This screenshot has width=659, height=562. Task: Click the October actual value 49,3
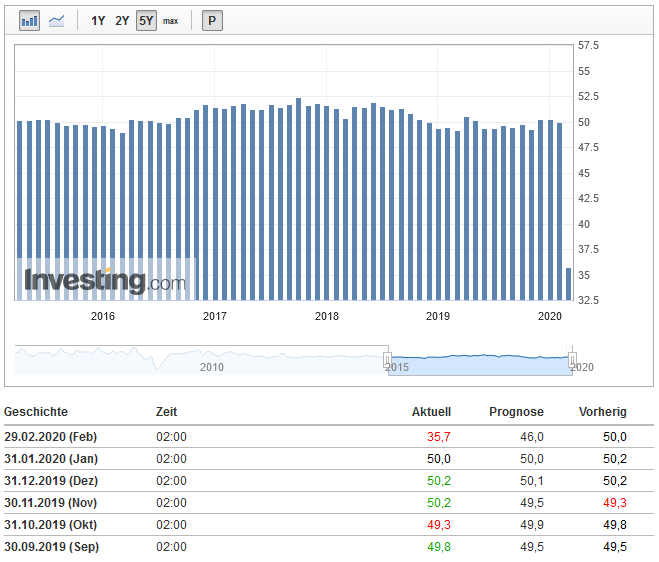coord(439,525)
